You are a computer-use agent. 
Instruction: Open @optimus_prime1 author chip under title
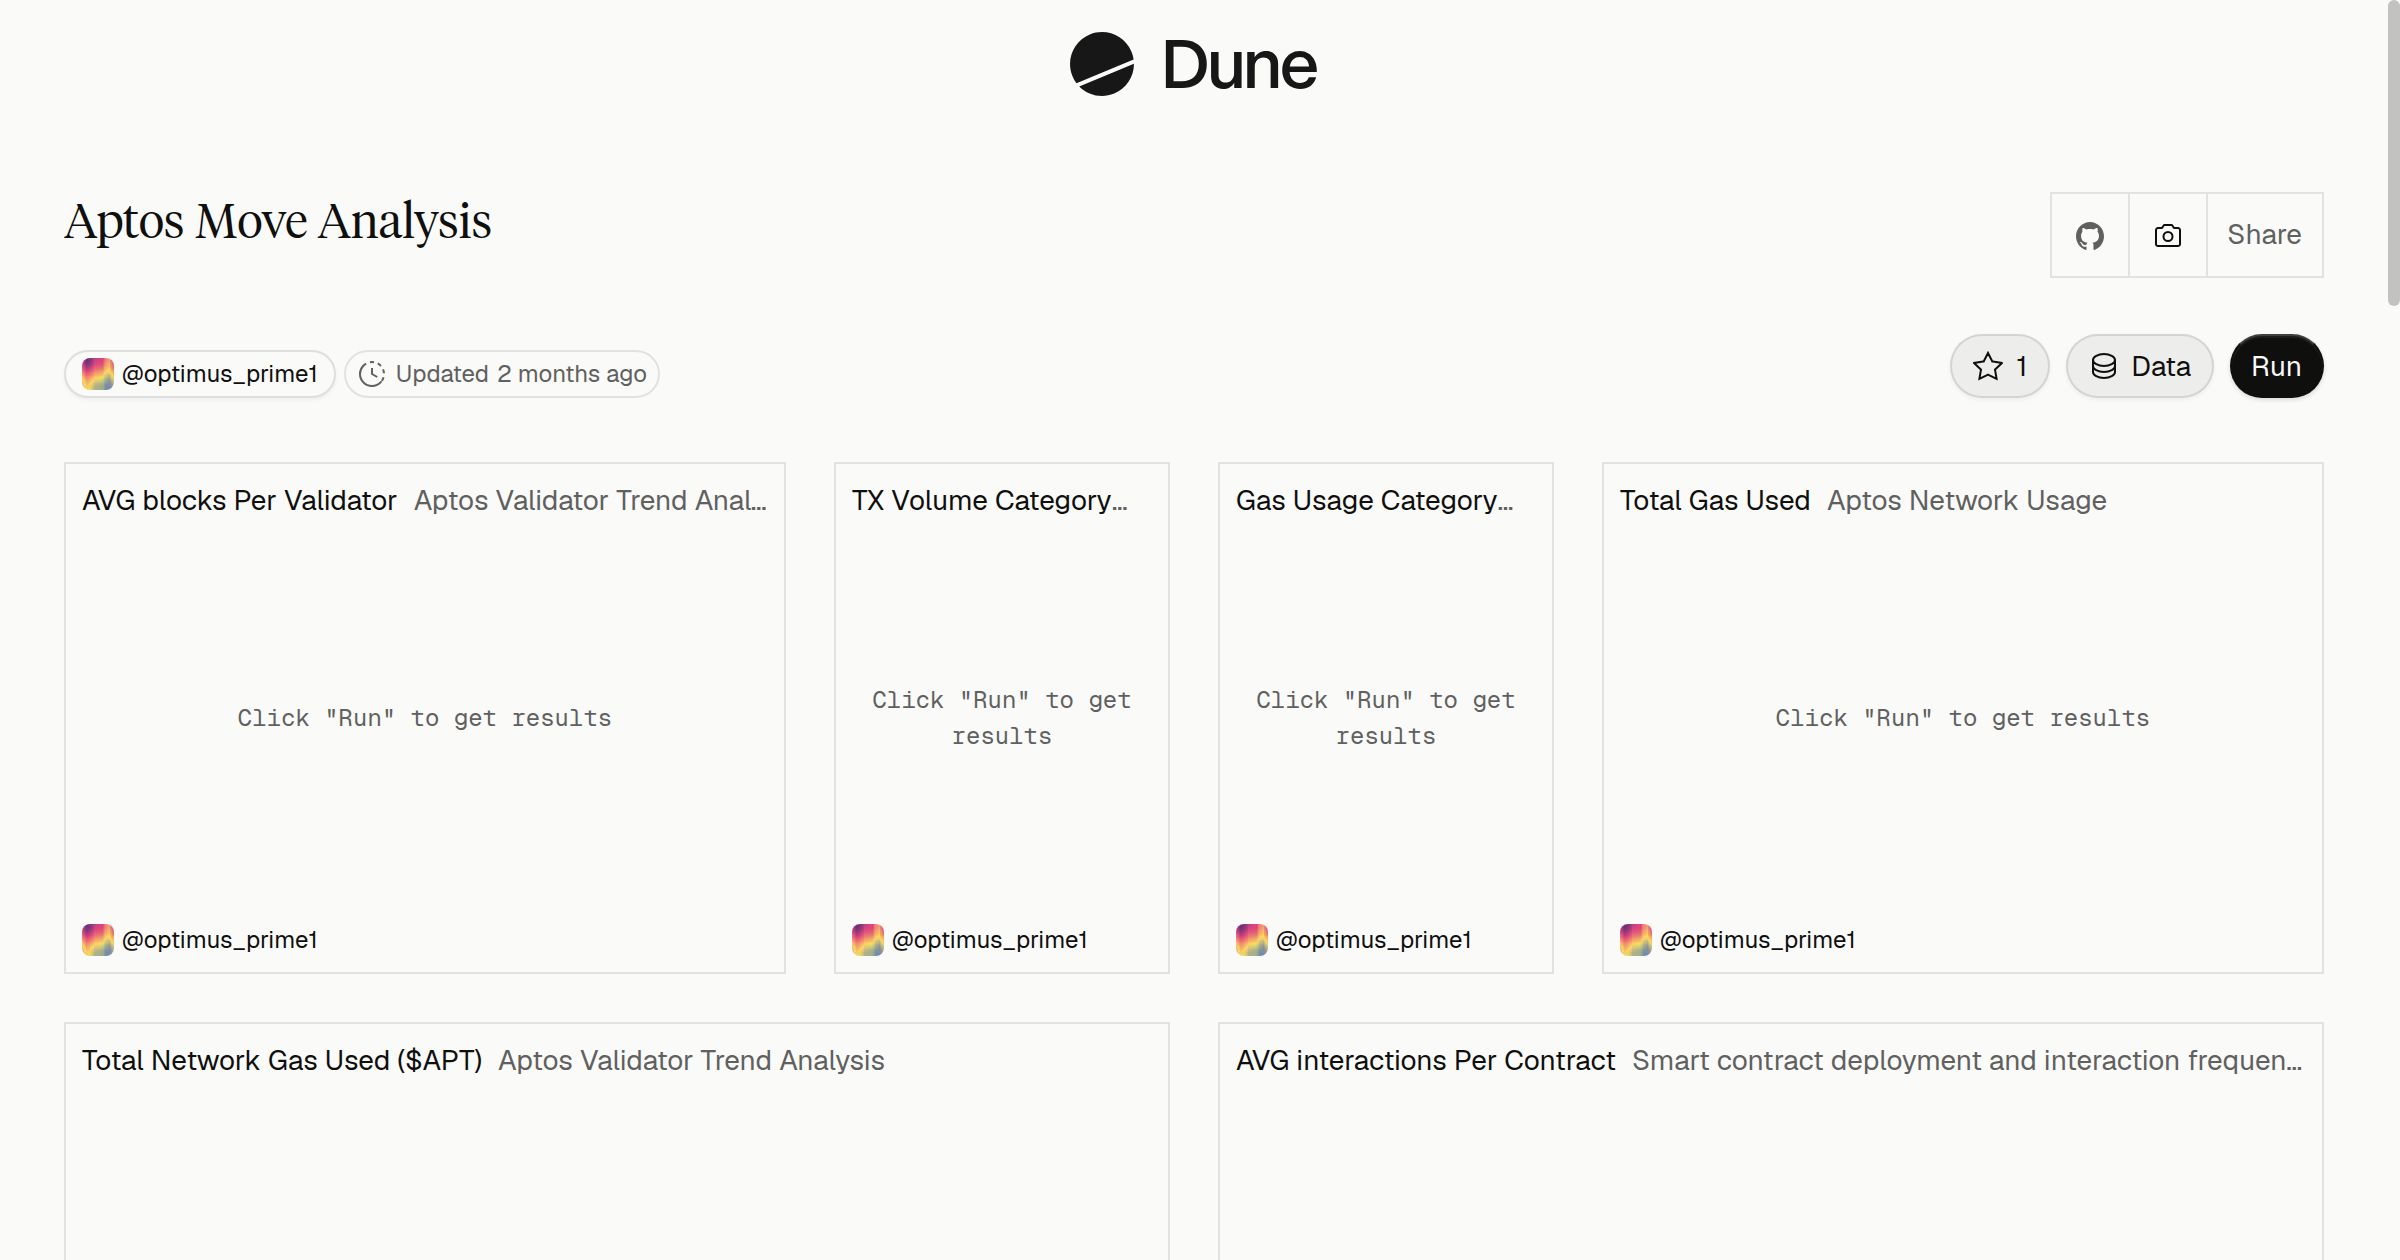[200, 374]
